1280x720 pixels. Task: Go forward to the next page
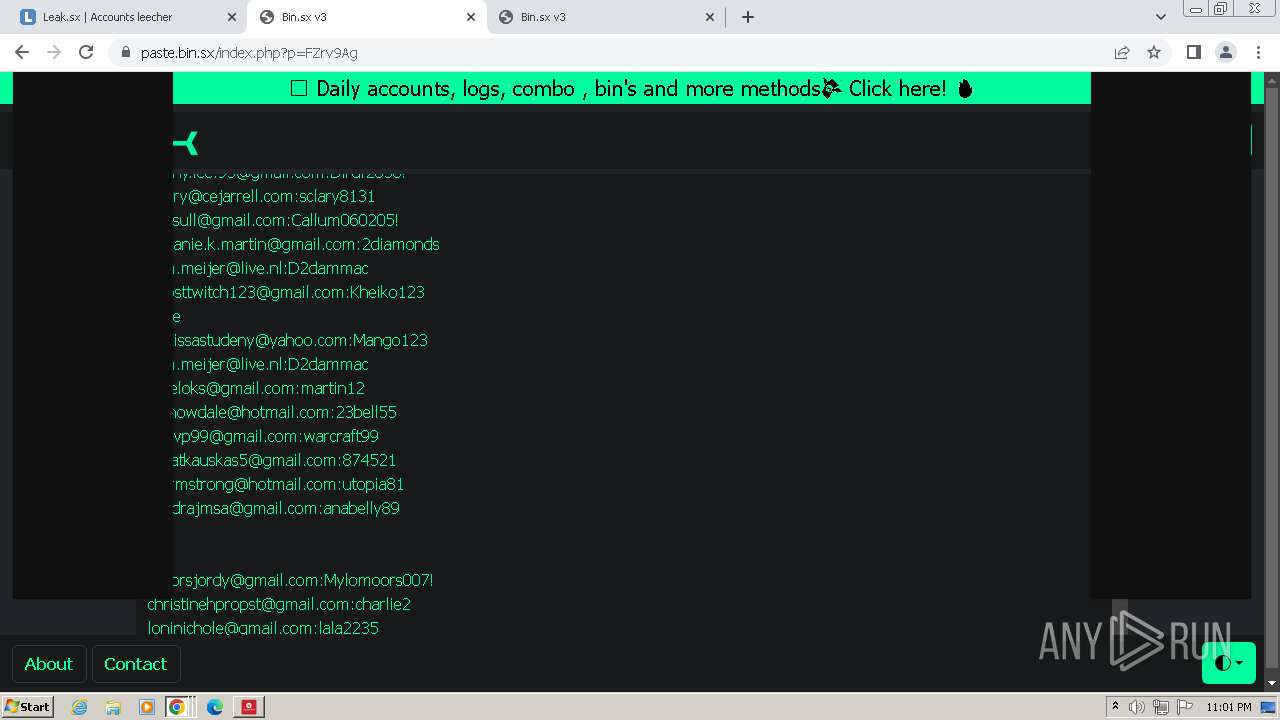point(54,52)
